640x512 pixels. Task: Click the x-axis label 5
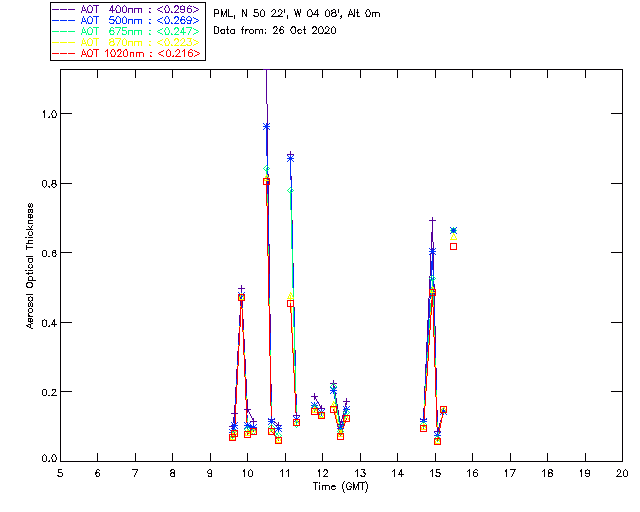point(60,473)
